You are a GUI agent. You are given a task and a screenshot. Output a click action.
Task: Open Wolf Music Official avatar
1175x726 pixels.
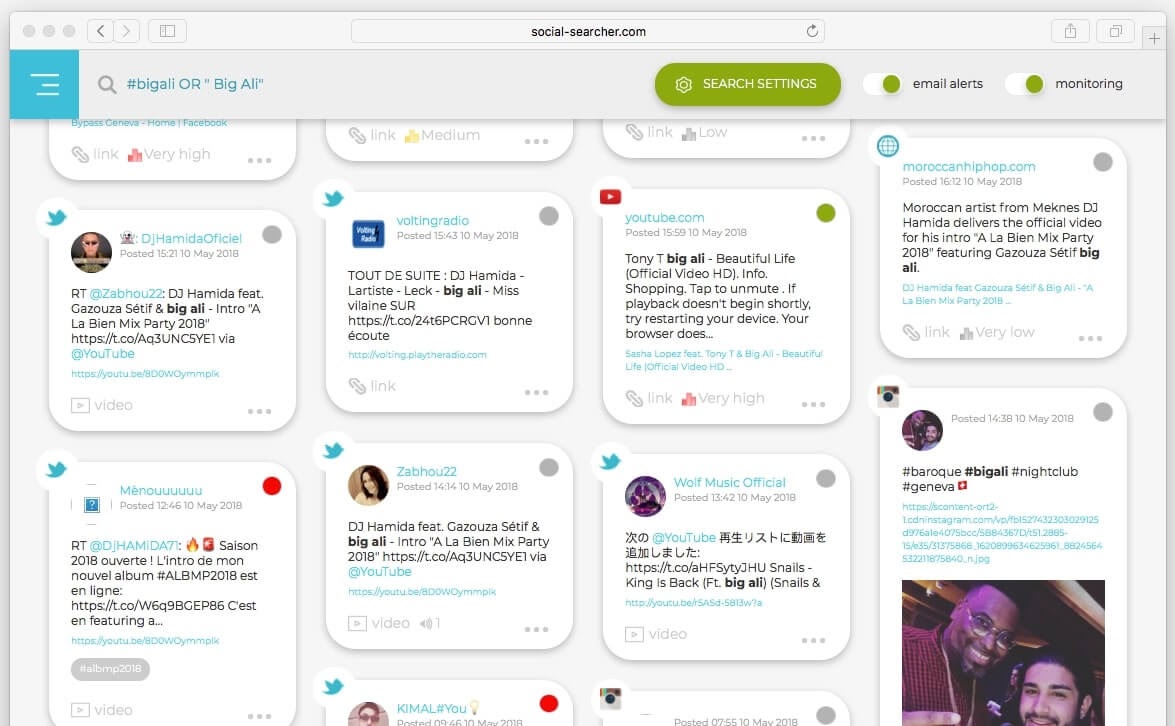(645, 496)
